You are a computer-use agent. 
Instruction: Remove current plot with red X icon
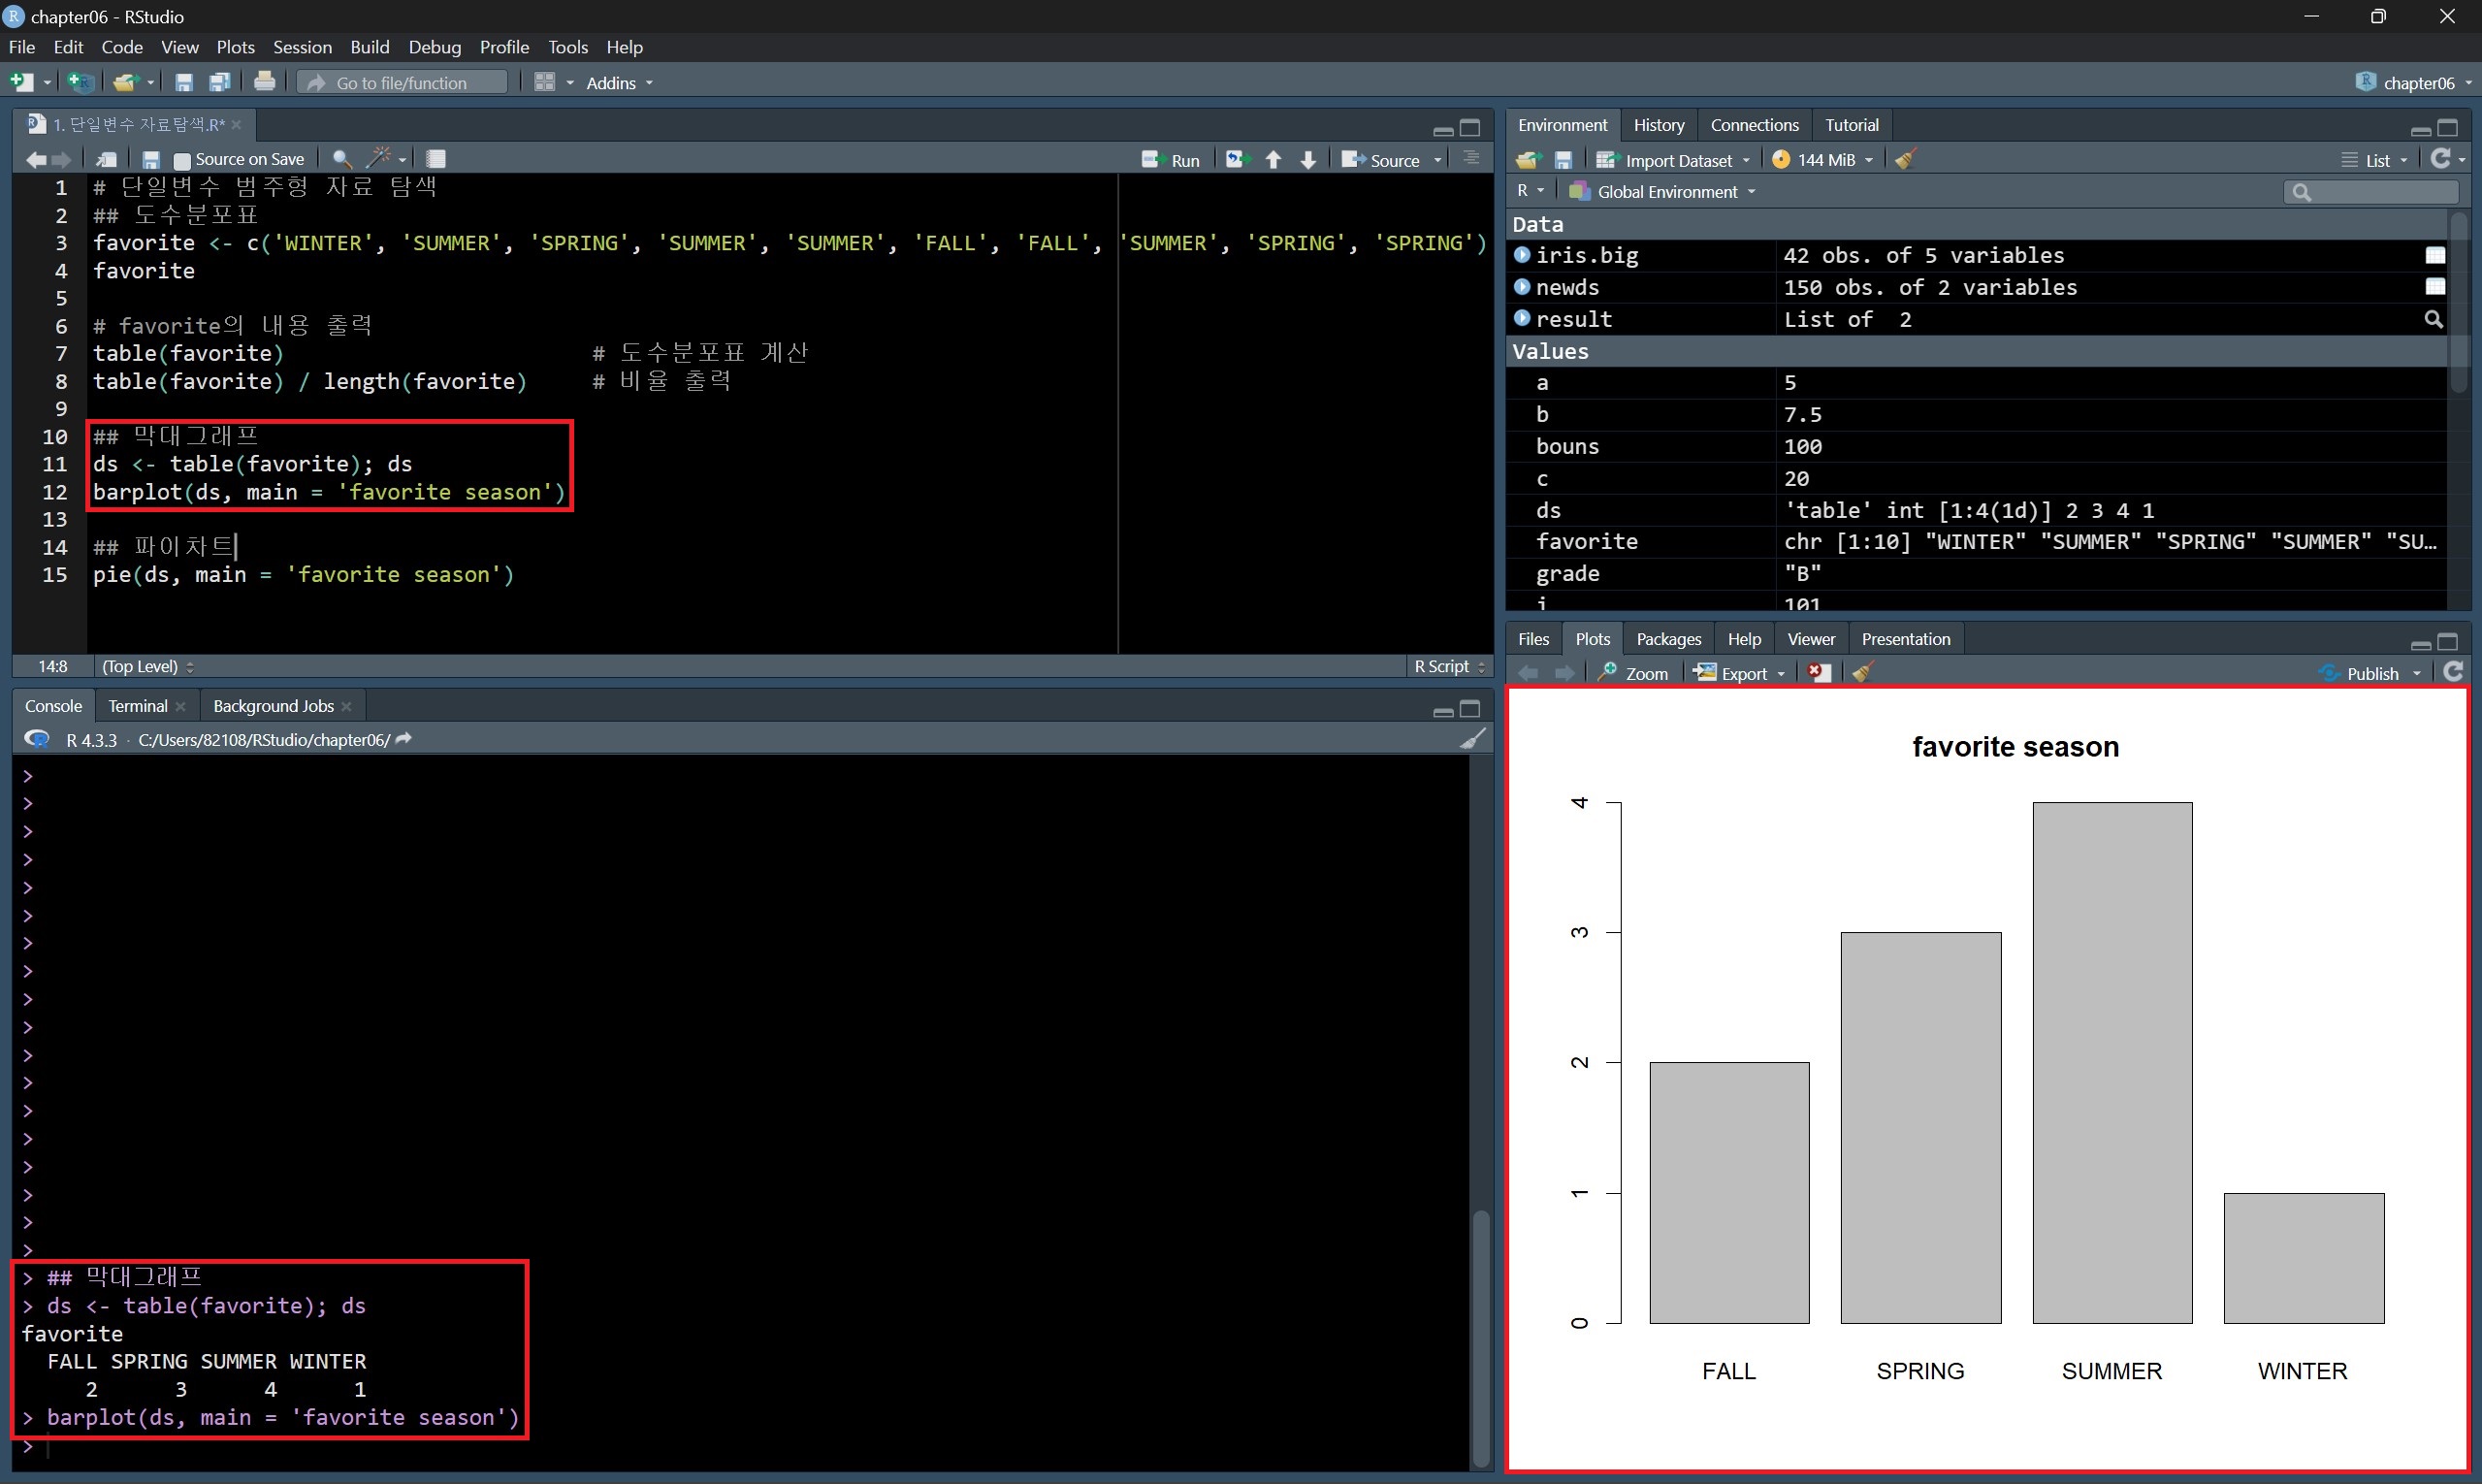pos(1819,673)
